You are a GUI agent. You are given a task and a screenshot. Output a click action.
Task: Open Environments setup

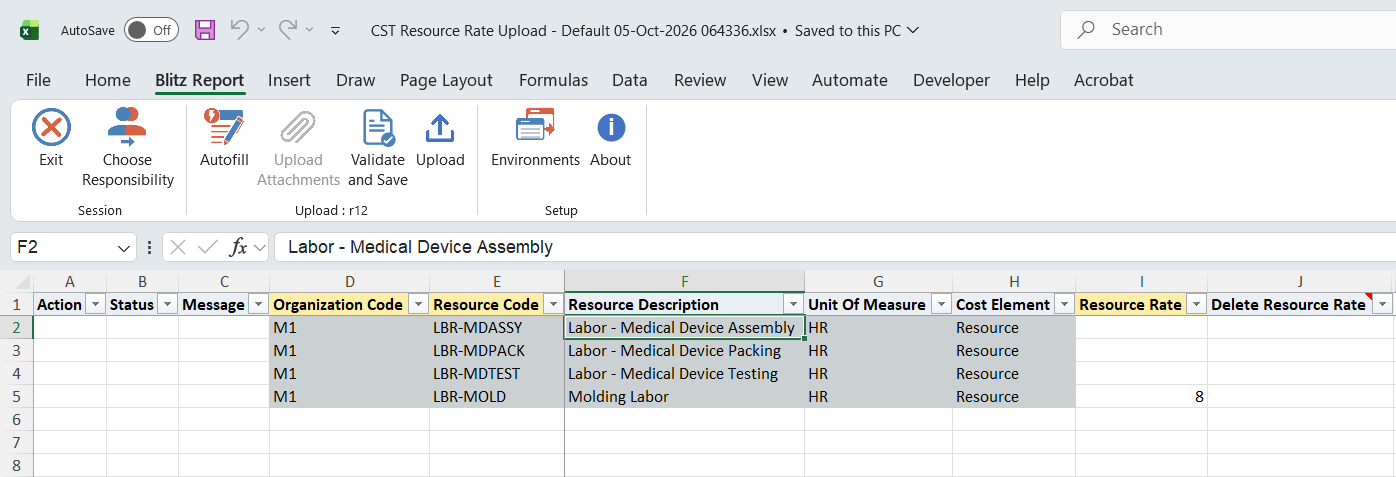[x=535, y=139]
